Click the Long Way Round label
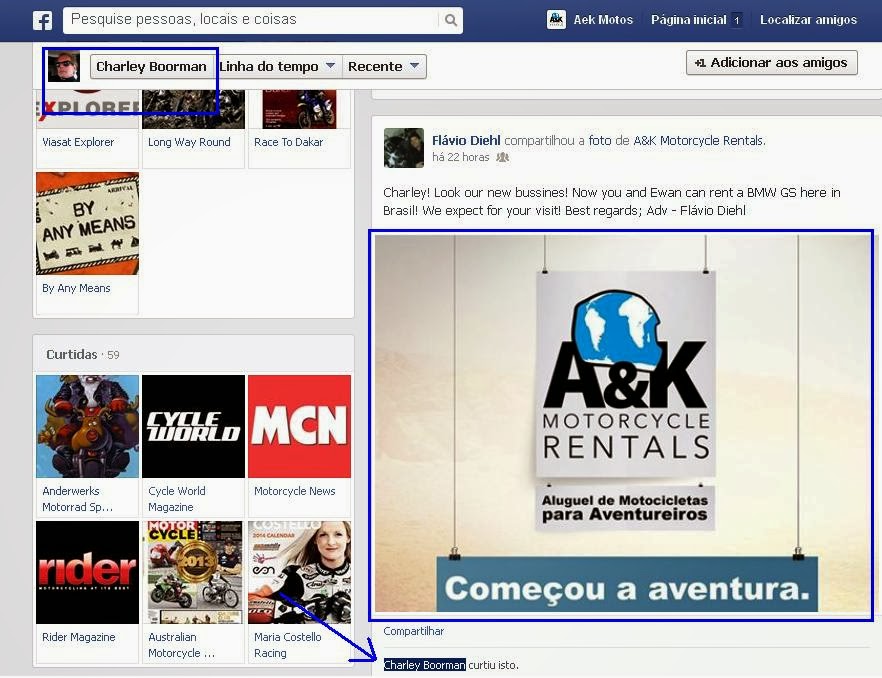This screenshot has width=882, height=678. pos(189,142)
